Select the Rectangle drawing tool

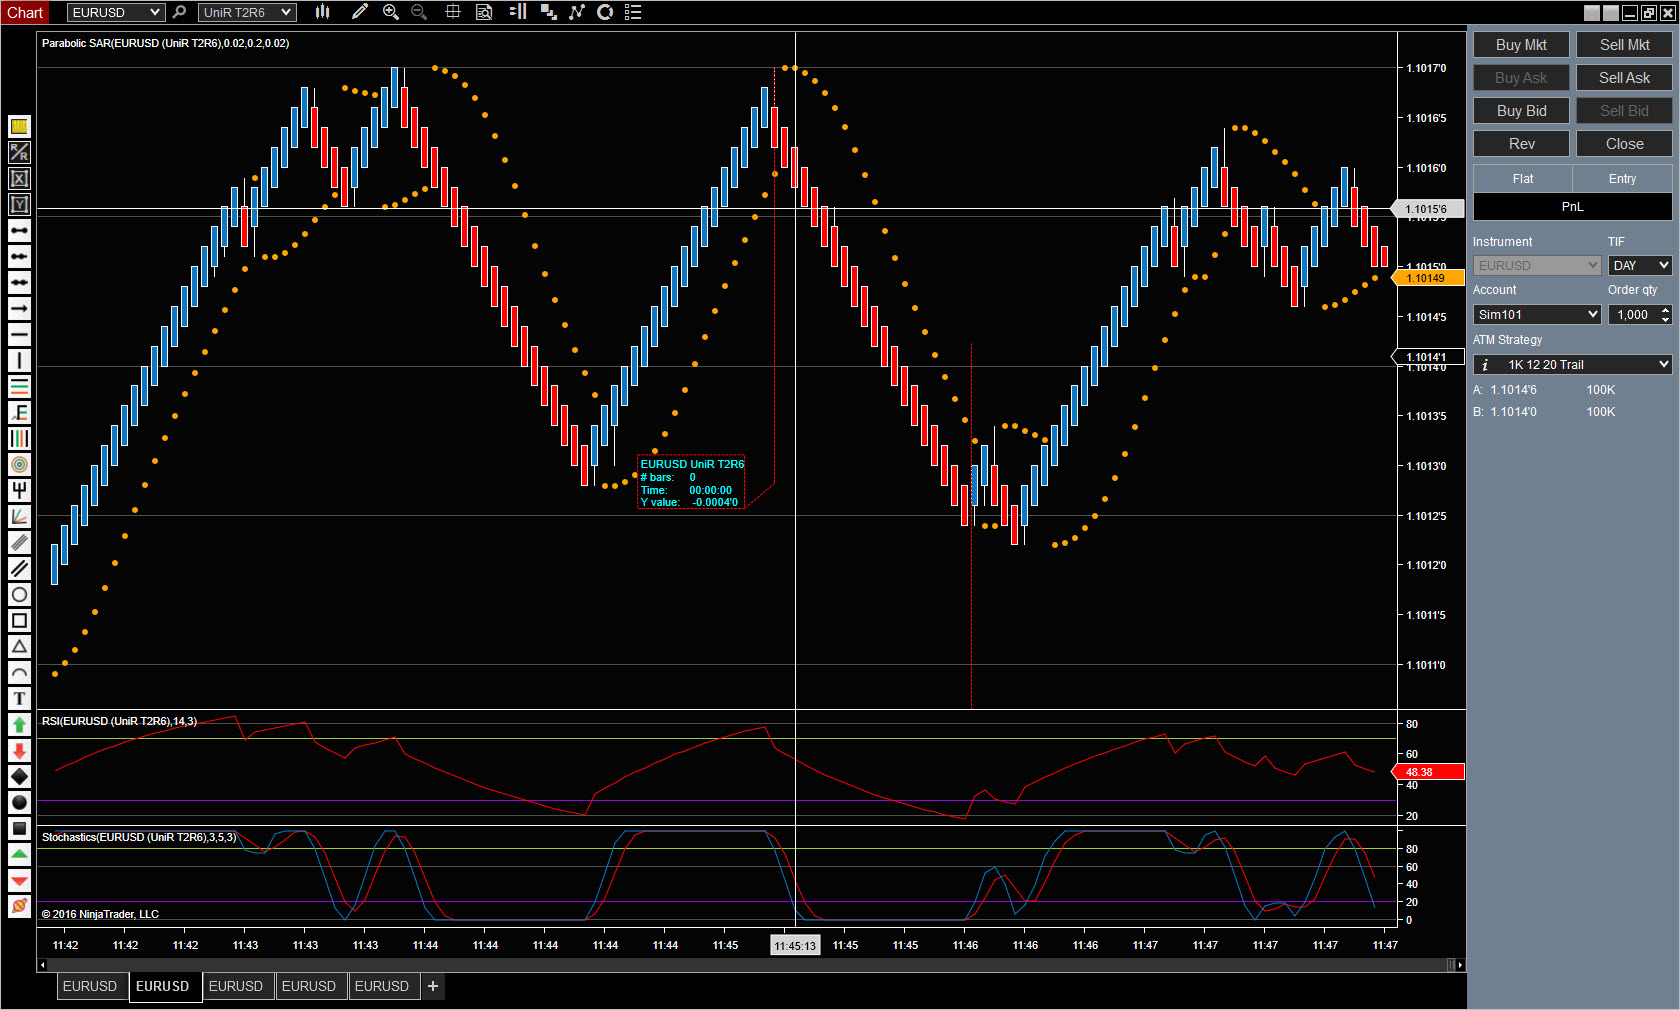pyautogui.click(x=19, y=620)
